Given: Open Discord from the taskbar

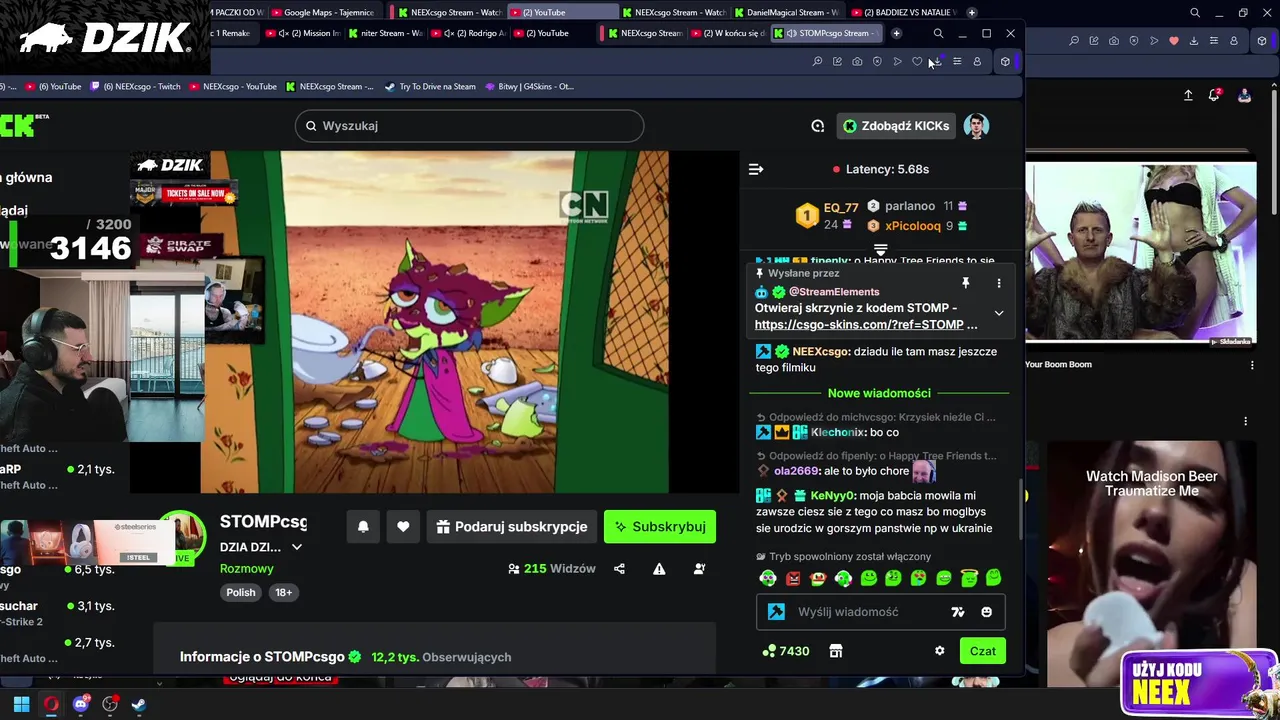Looking at the screenshot, I should pos(81,704).
